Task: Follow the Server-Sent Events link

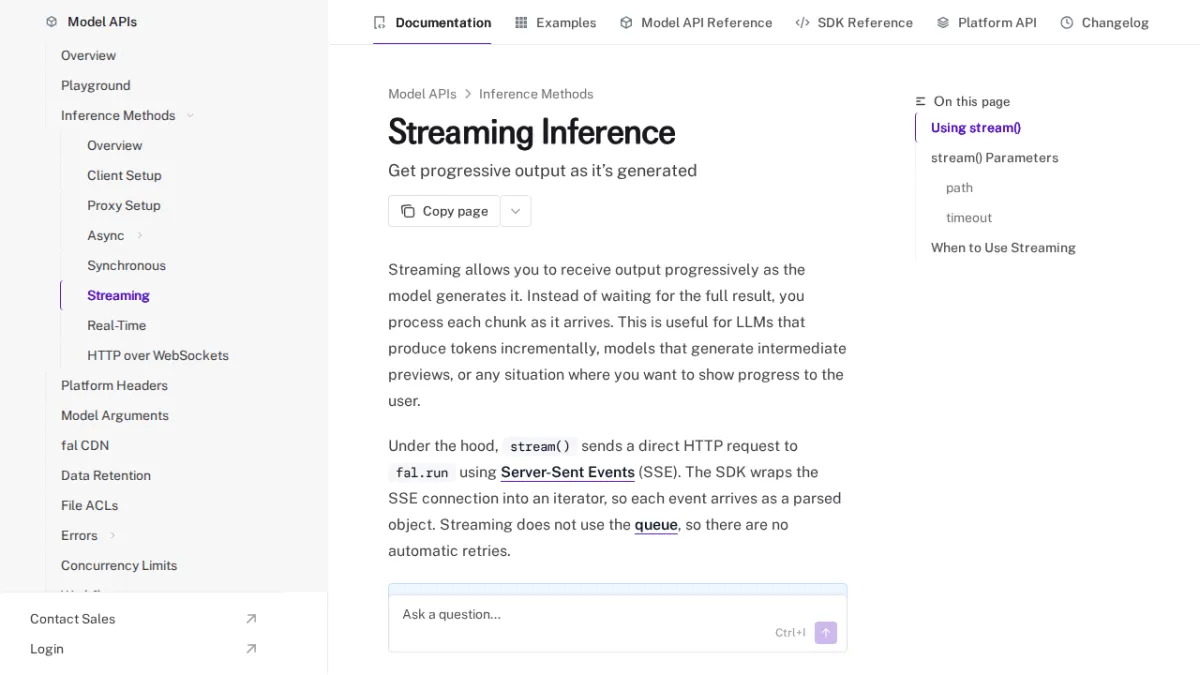Action: [568, 472]
